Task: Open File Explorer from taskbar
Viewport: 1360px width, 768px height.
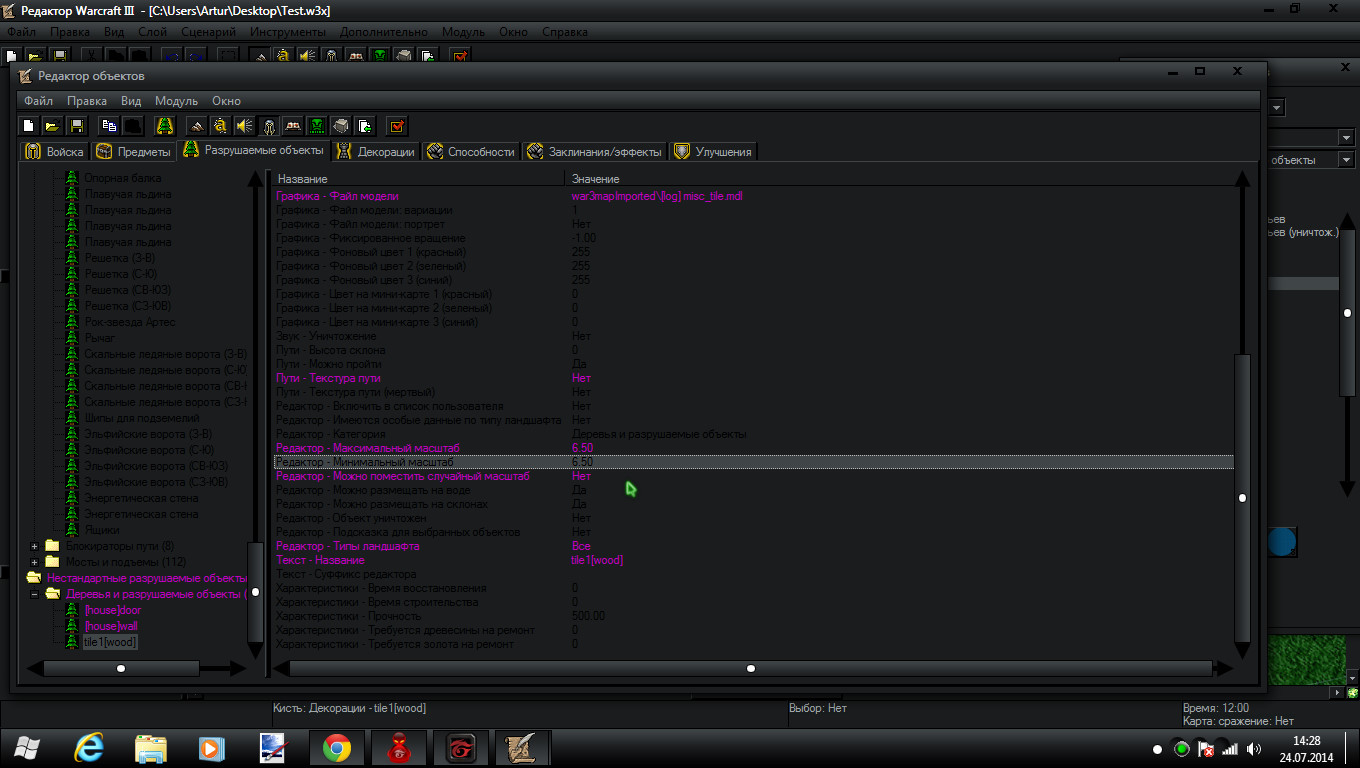Action: coord(152,748)
